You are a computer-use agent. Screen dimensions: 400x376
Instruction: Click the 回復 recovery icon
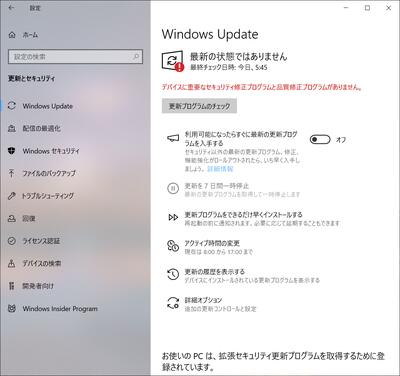12,218
